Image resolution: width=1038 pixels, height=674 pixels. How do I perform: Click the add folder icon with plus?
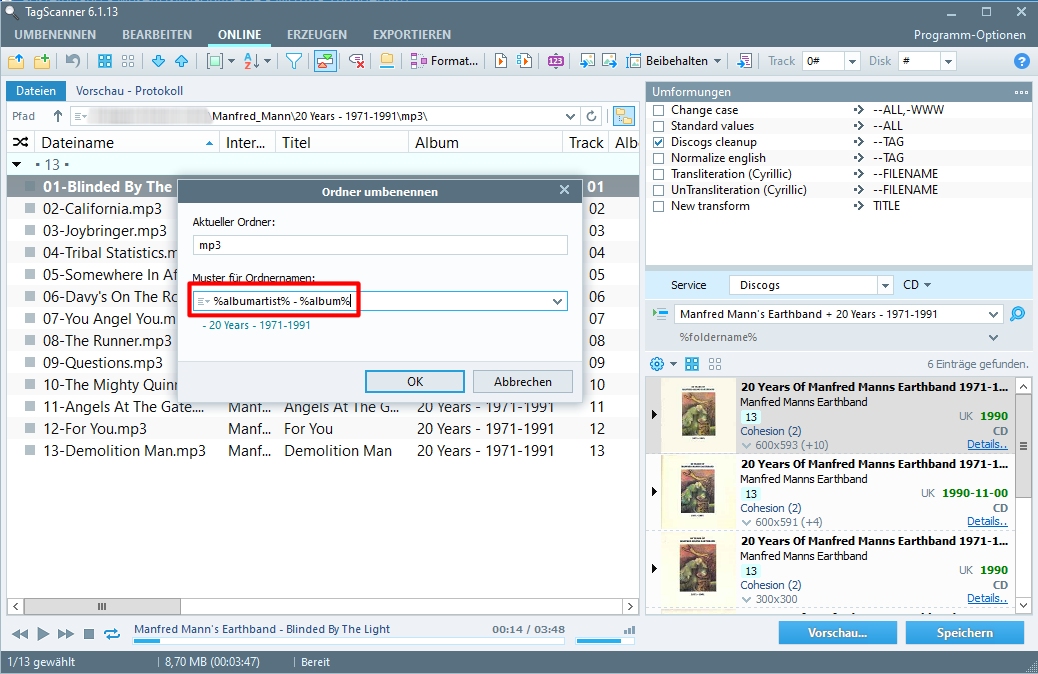[x=42, y=62]
